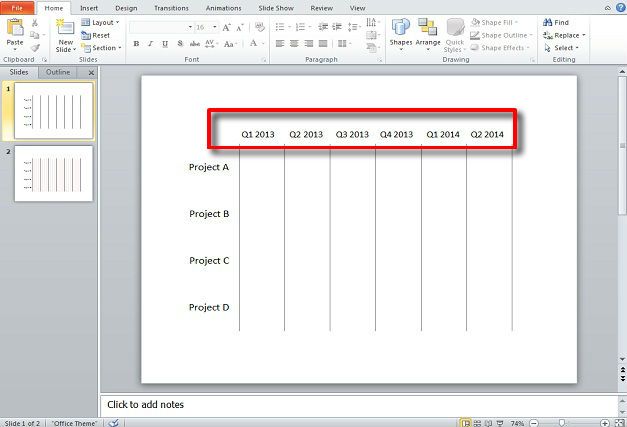Click Find in Editing group

coord(556,22)
